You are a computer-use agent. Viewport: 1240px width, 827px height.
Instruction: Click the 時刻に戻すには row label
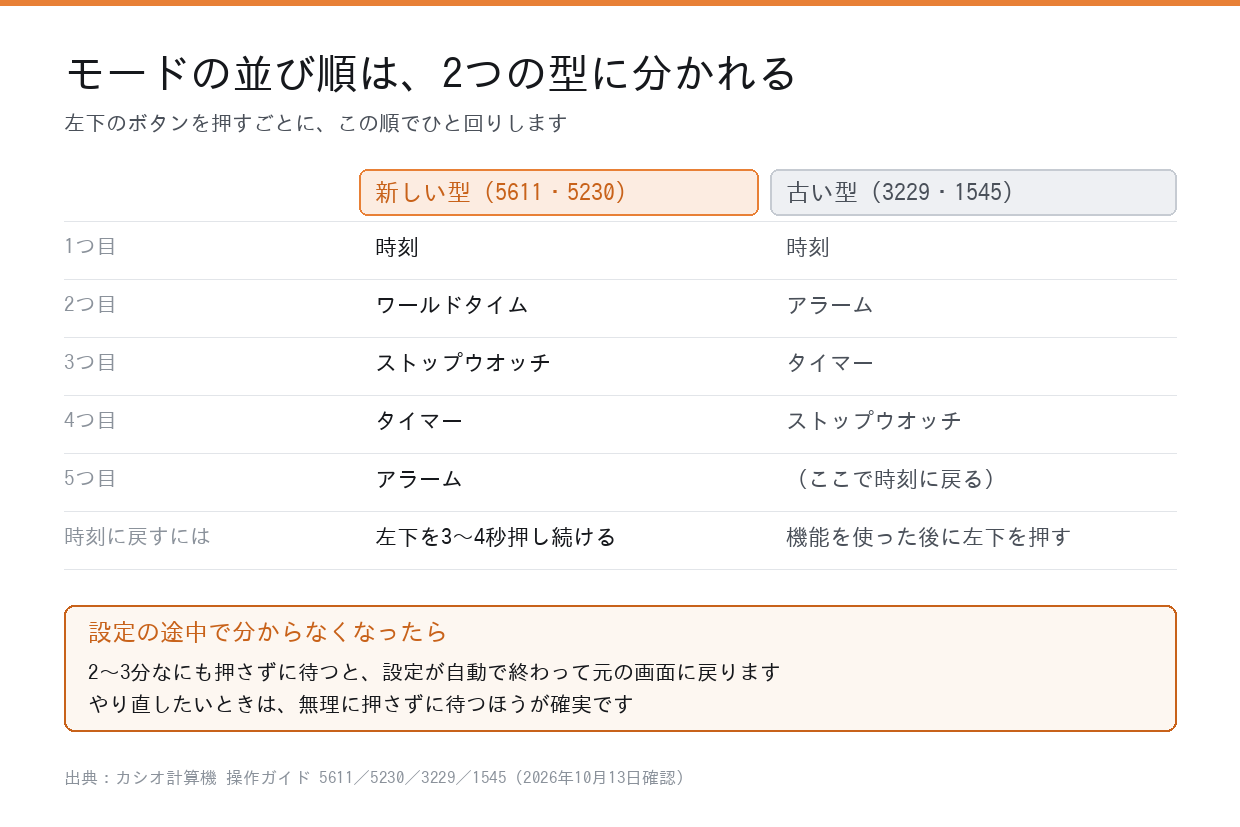tap(138, 536)
